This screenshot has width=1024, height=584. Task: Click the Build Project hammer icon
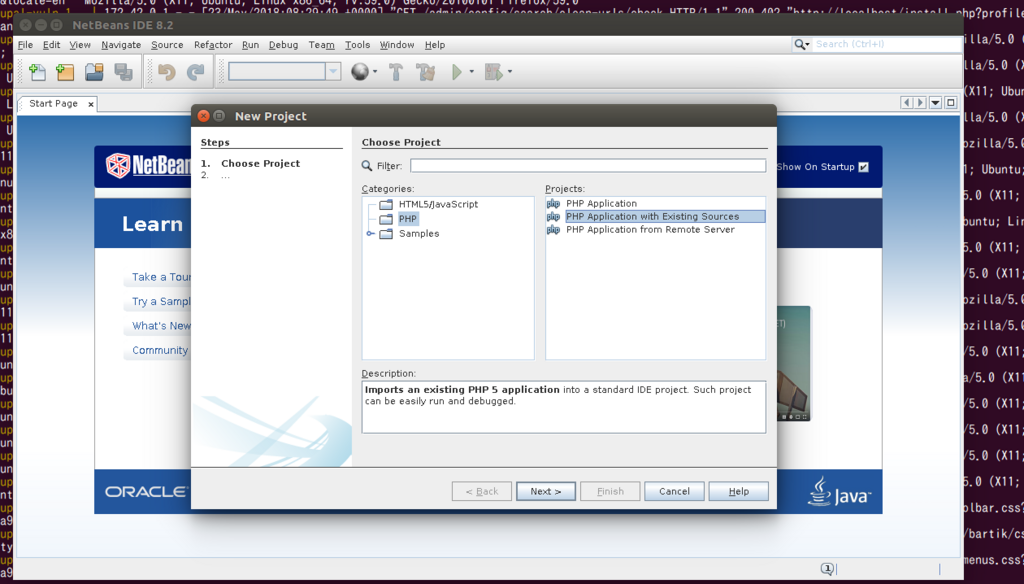(396, 71)
